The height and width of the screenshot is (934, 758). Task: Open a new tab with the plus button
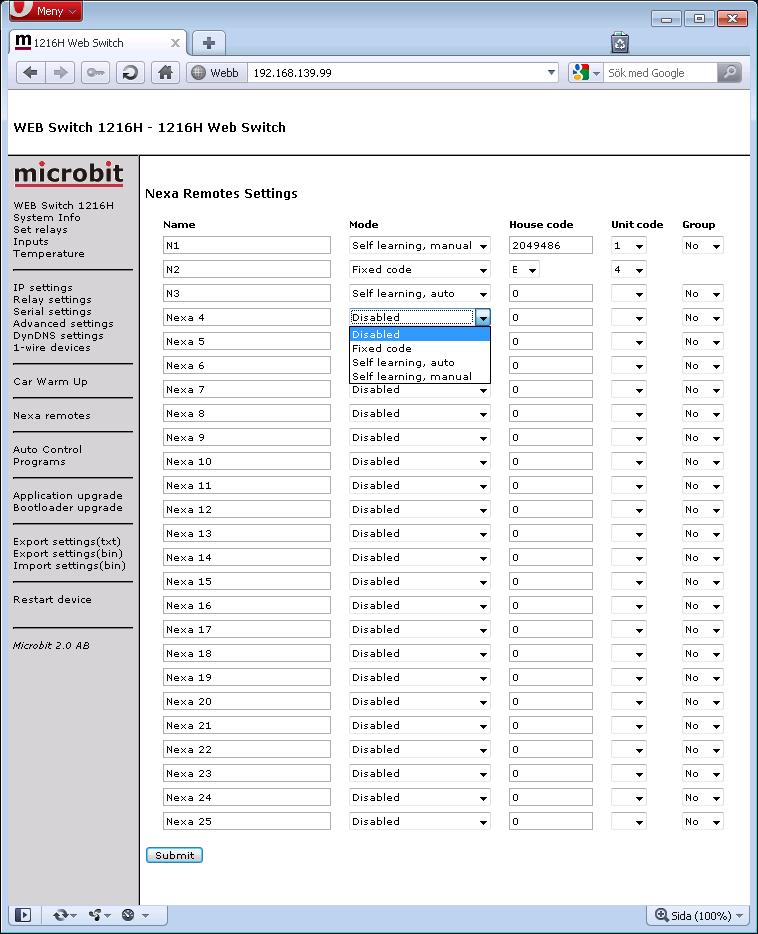(209, 43)
